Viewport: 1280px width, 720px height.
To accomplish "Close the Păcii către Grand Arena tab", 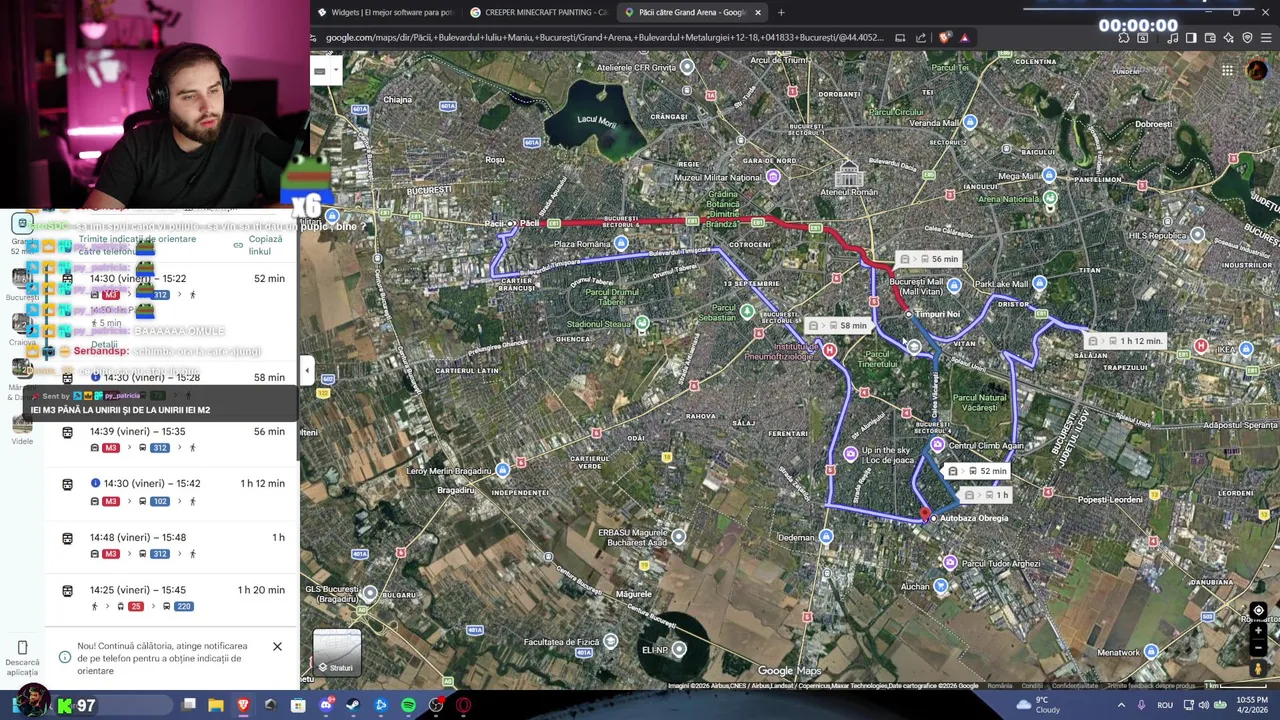I will (x=758, y=12).
